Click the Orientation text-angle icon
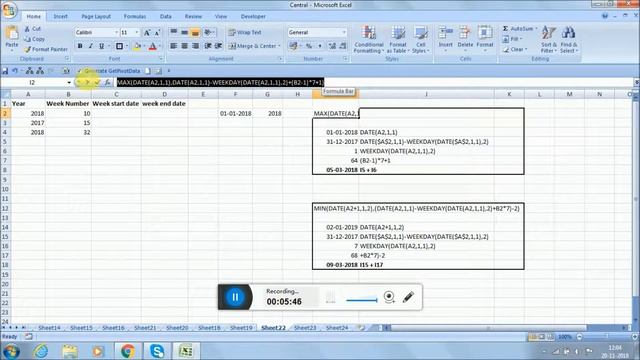The width and height of the screenshot is (640, 360). click(208, 32)
